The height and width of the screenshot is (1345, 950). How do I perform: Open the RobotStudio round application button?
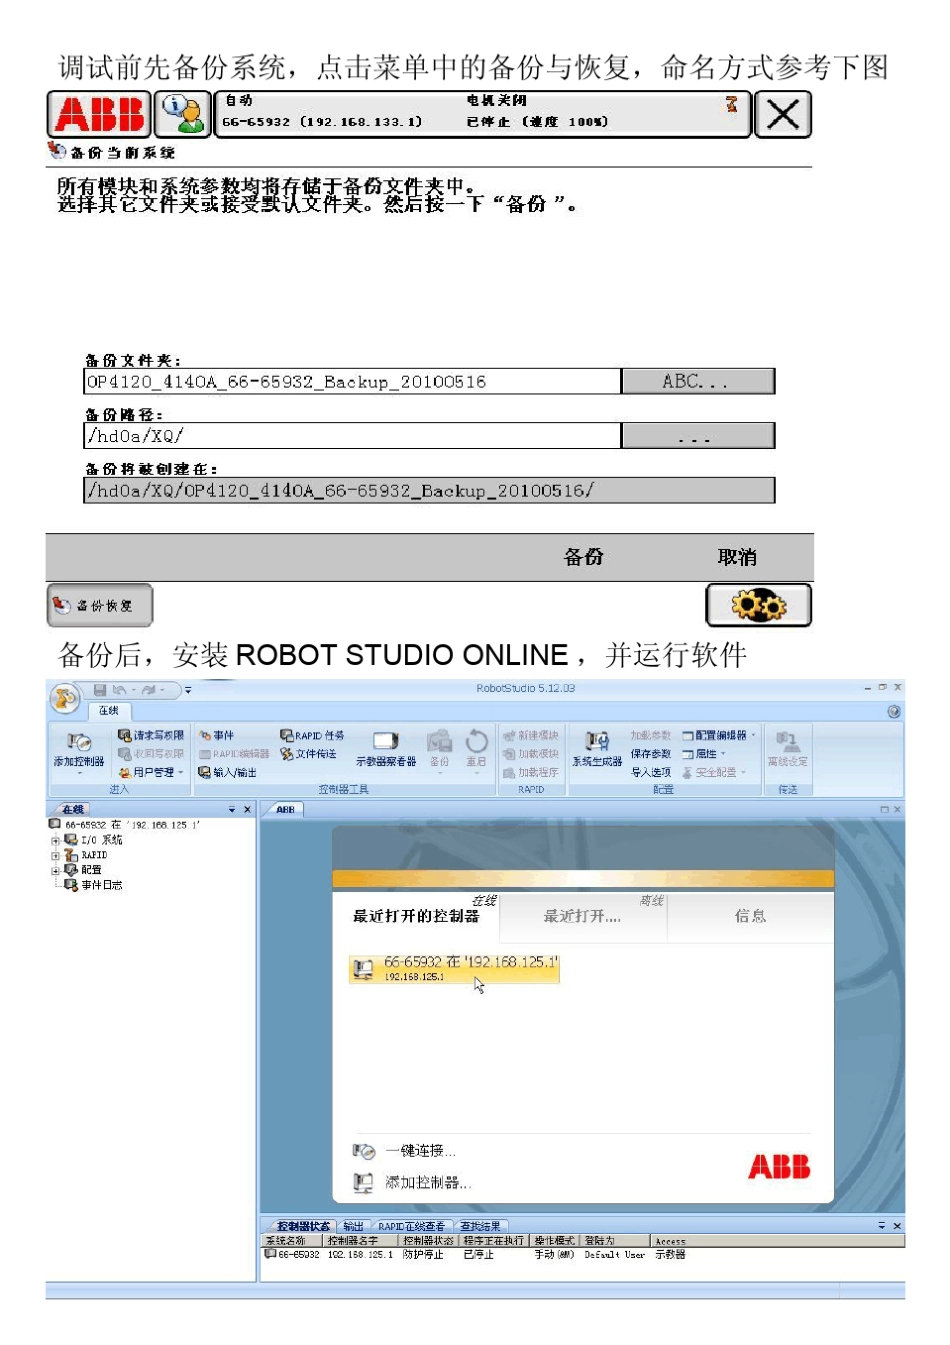point(66,697)
